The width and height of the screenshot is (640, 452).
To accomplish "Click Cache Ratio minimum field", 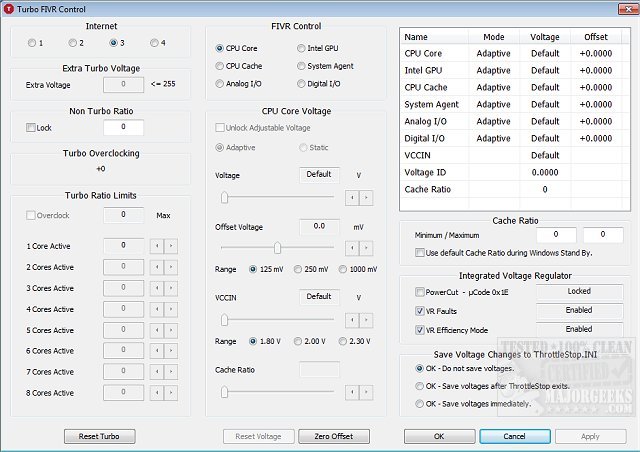I will pyautogui.click(x=556, y=234).
